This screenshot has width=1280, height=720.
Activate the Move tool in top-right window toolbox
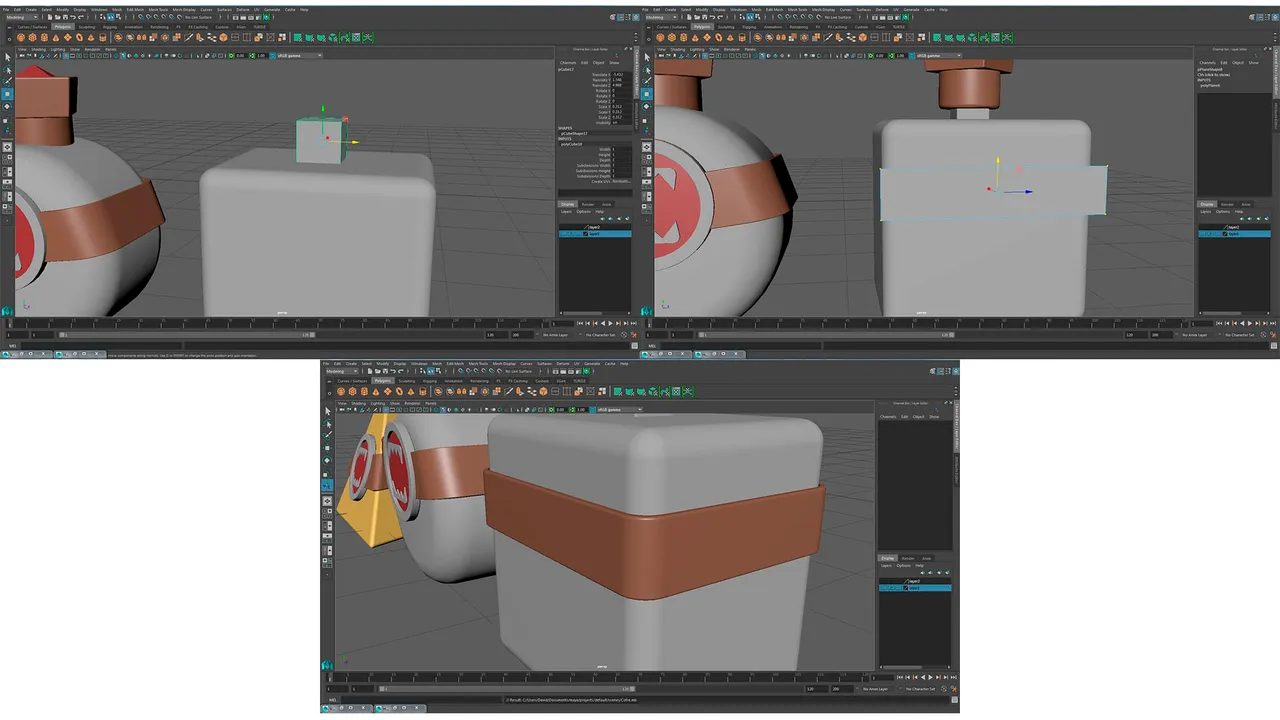coord(648,94)
